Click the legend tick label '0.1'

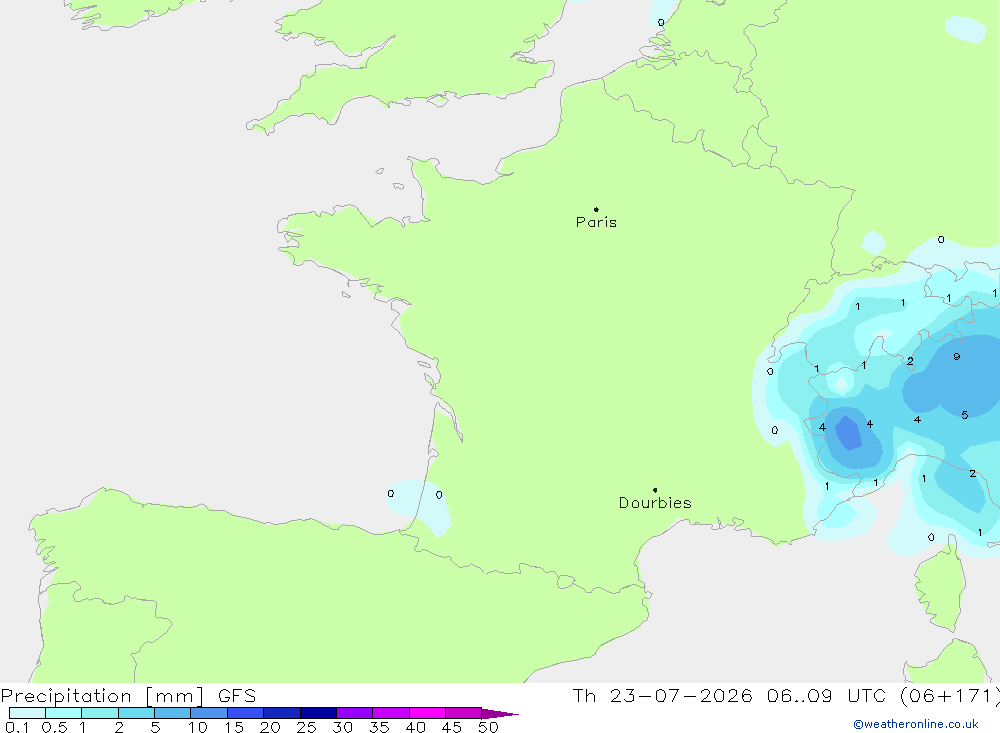tap(17, 727)
